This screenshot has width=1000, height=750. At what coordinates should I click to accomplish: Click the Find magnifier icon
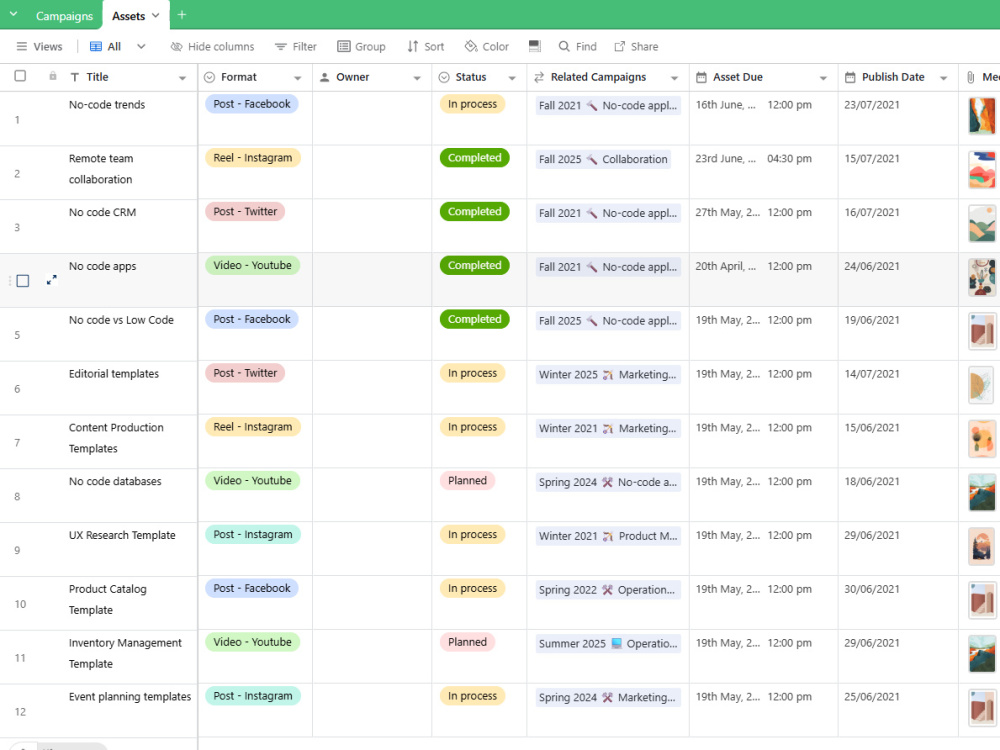pos(564,47)
